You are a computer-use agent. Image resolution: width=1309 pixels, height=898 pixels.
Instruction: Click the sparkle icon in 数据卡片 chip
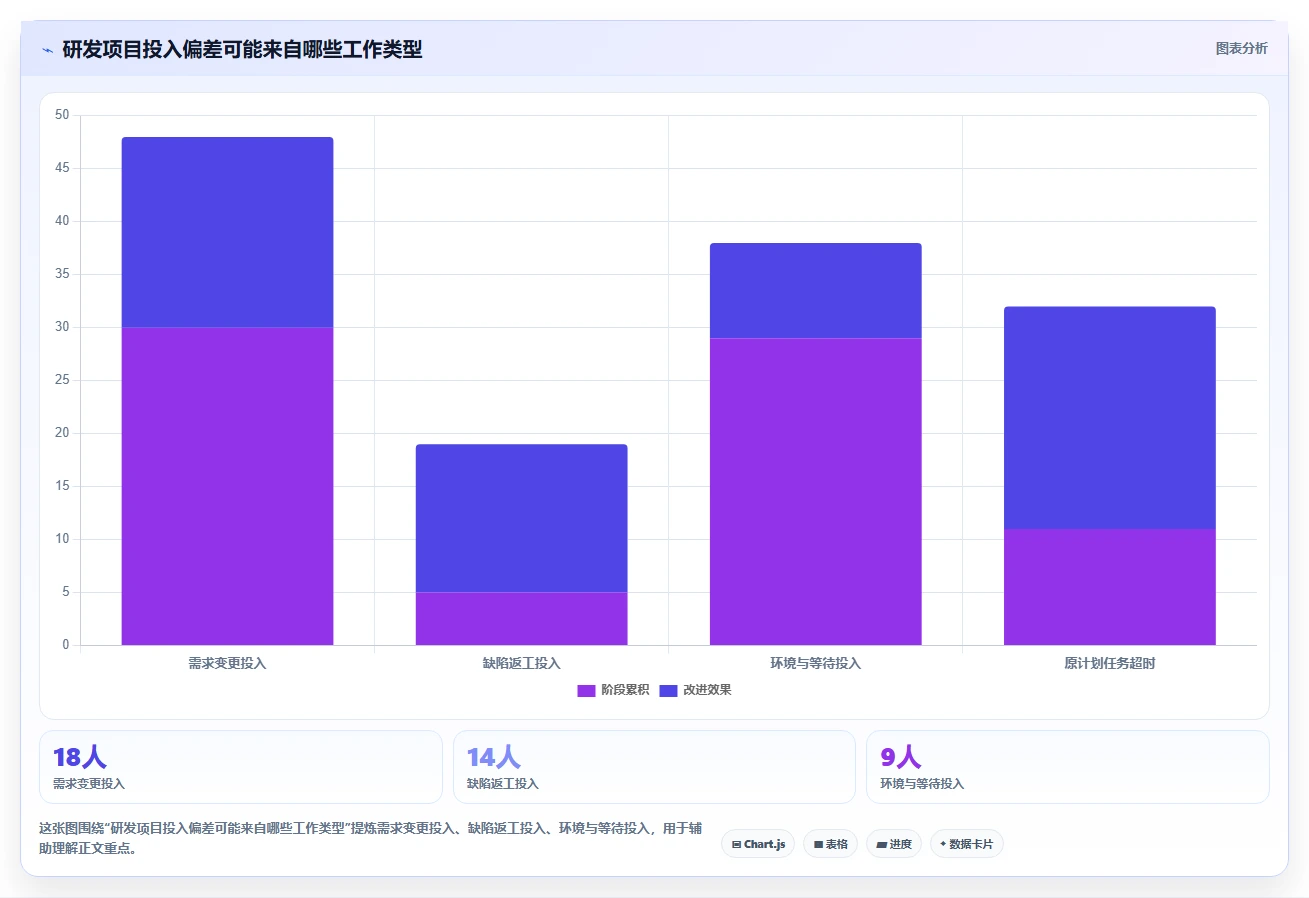pos(943,844)
